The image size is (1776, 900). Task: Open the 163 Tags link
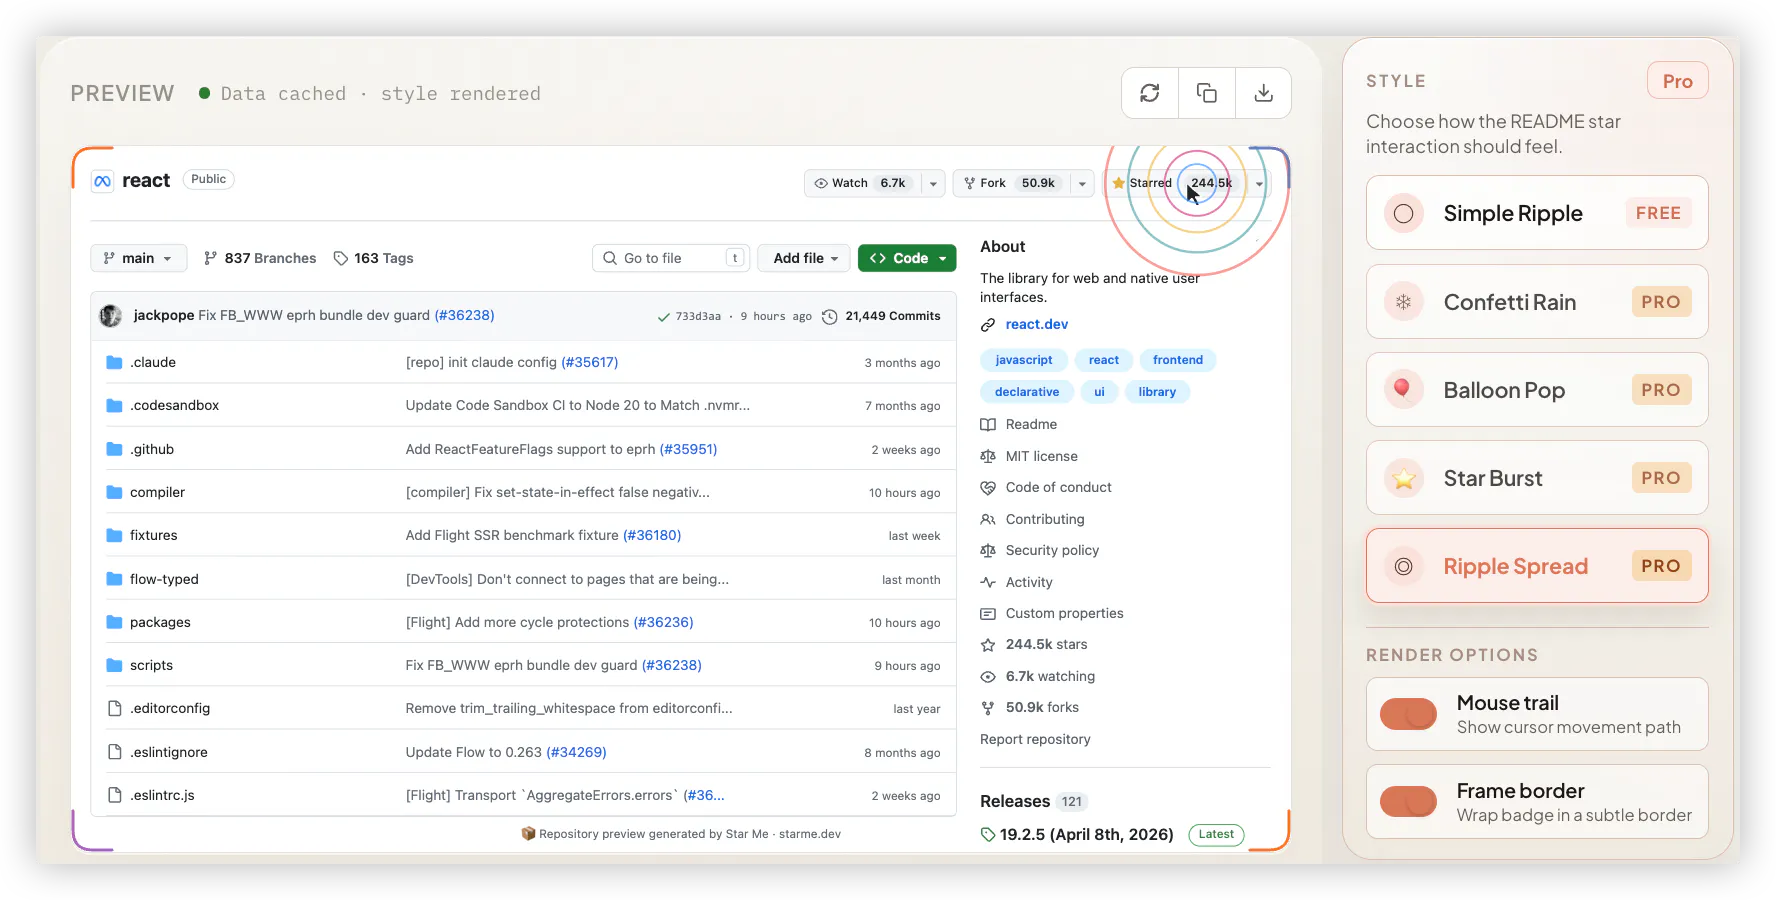click(x=373, y=258)
